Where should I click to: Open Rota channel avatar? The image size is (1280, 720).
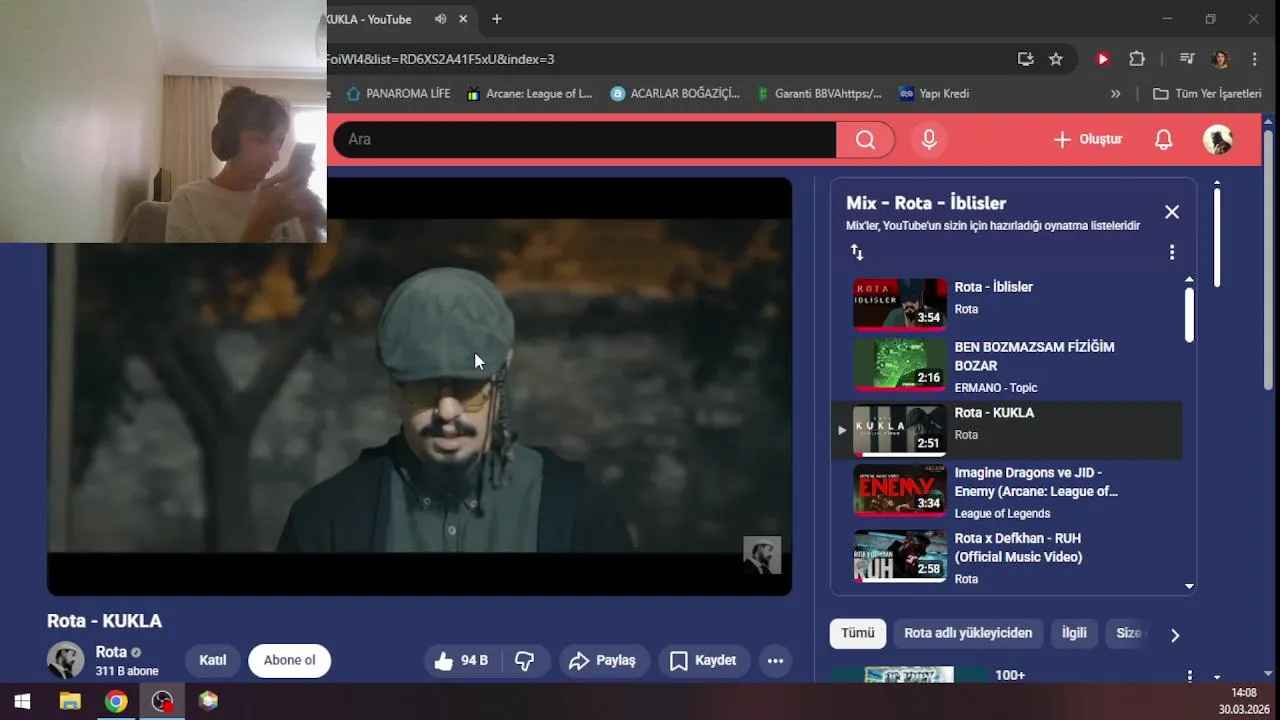66,661
